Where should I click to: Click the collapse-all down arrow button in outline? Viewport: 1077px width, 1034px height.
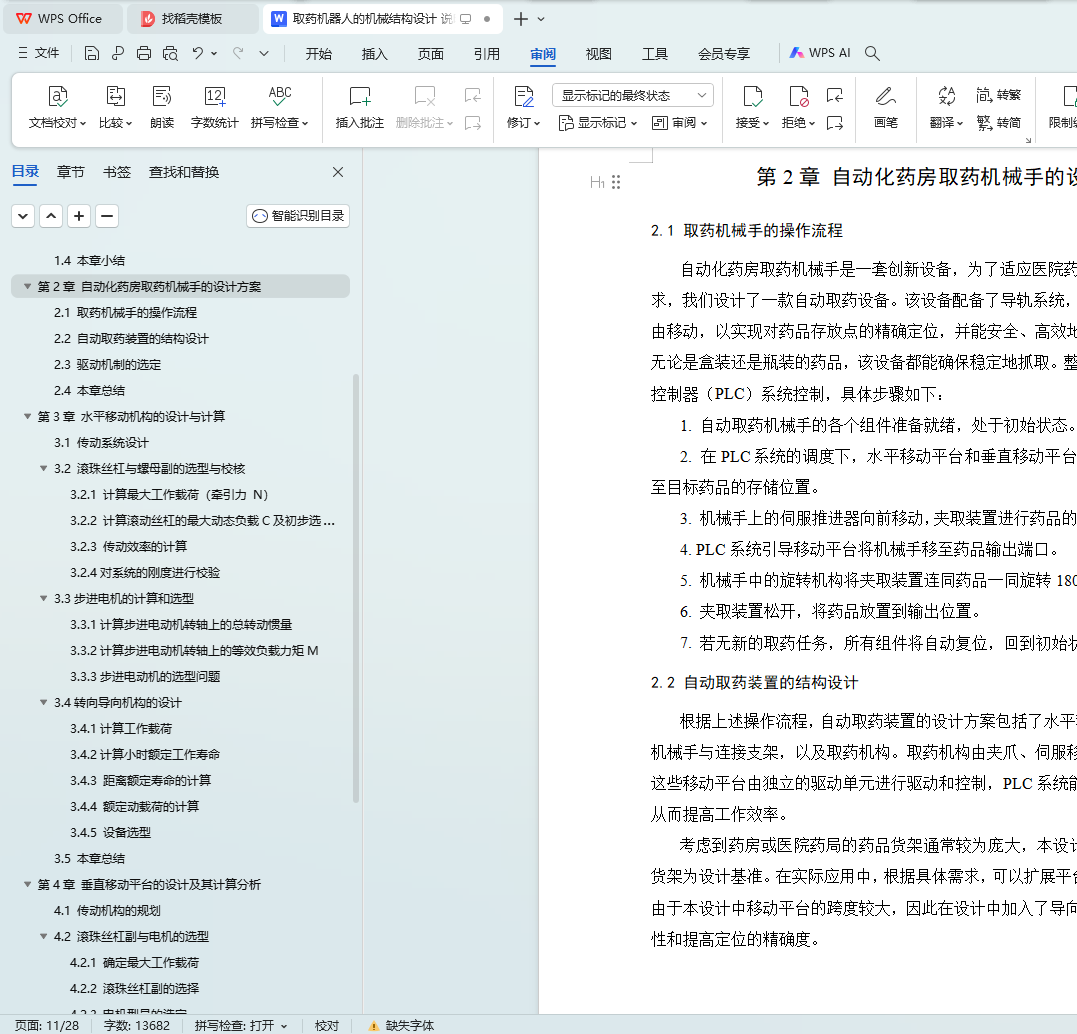(x=23, y=216)
